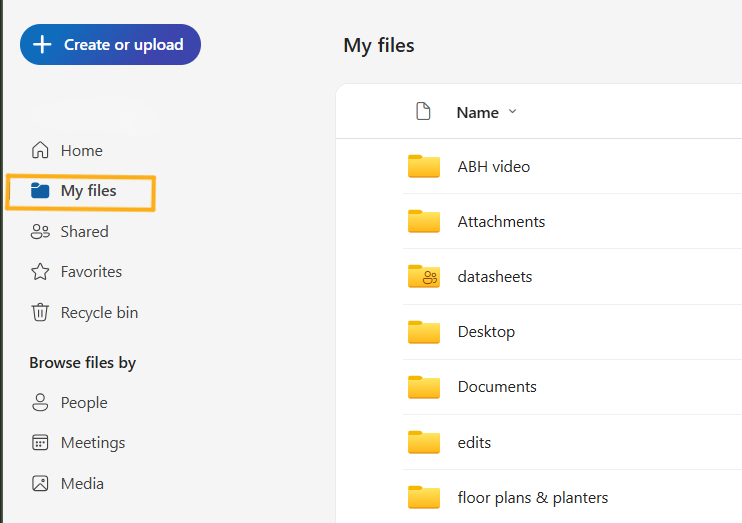Screen dimensions: 742x523
Task: Open the datasheets folder name
Action: (495, 276)
